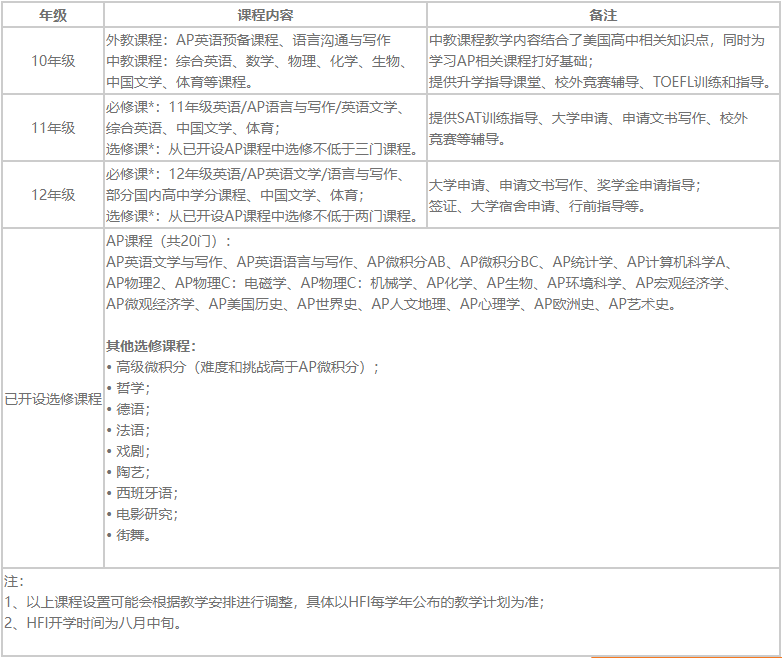The height and width of the screenshot is (658, 782).
Task: Select the 戏剧 list item
Action: [x=132, y=451]
